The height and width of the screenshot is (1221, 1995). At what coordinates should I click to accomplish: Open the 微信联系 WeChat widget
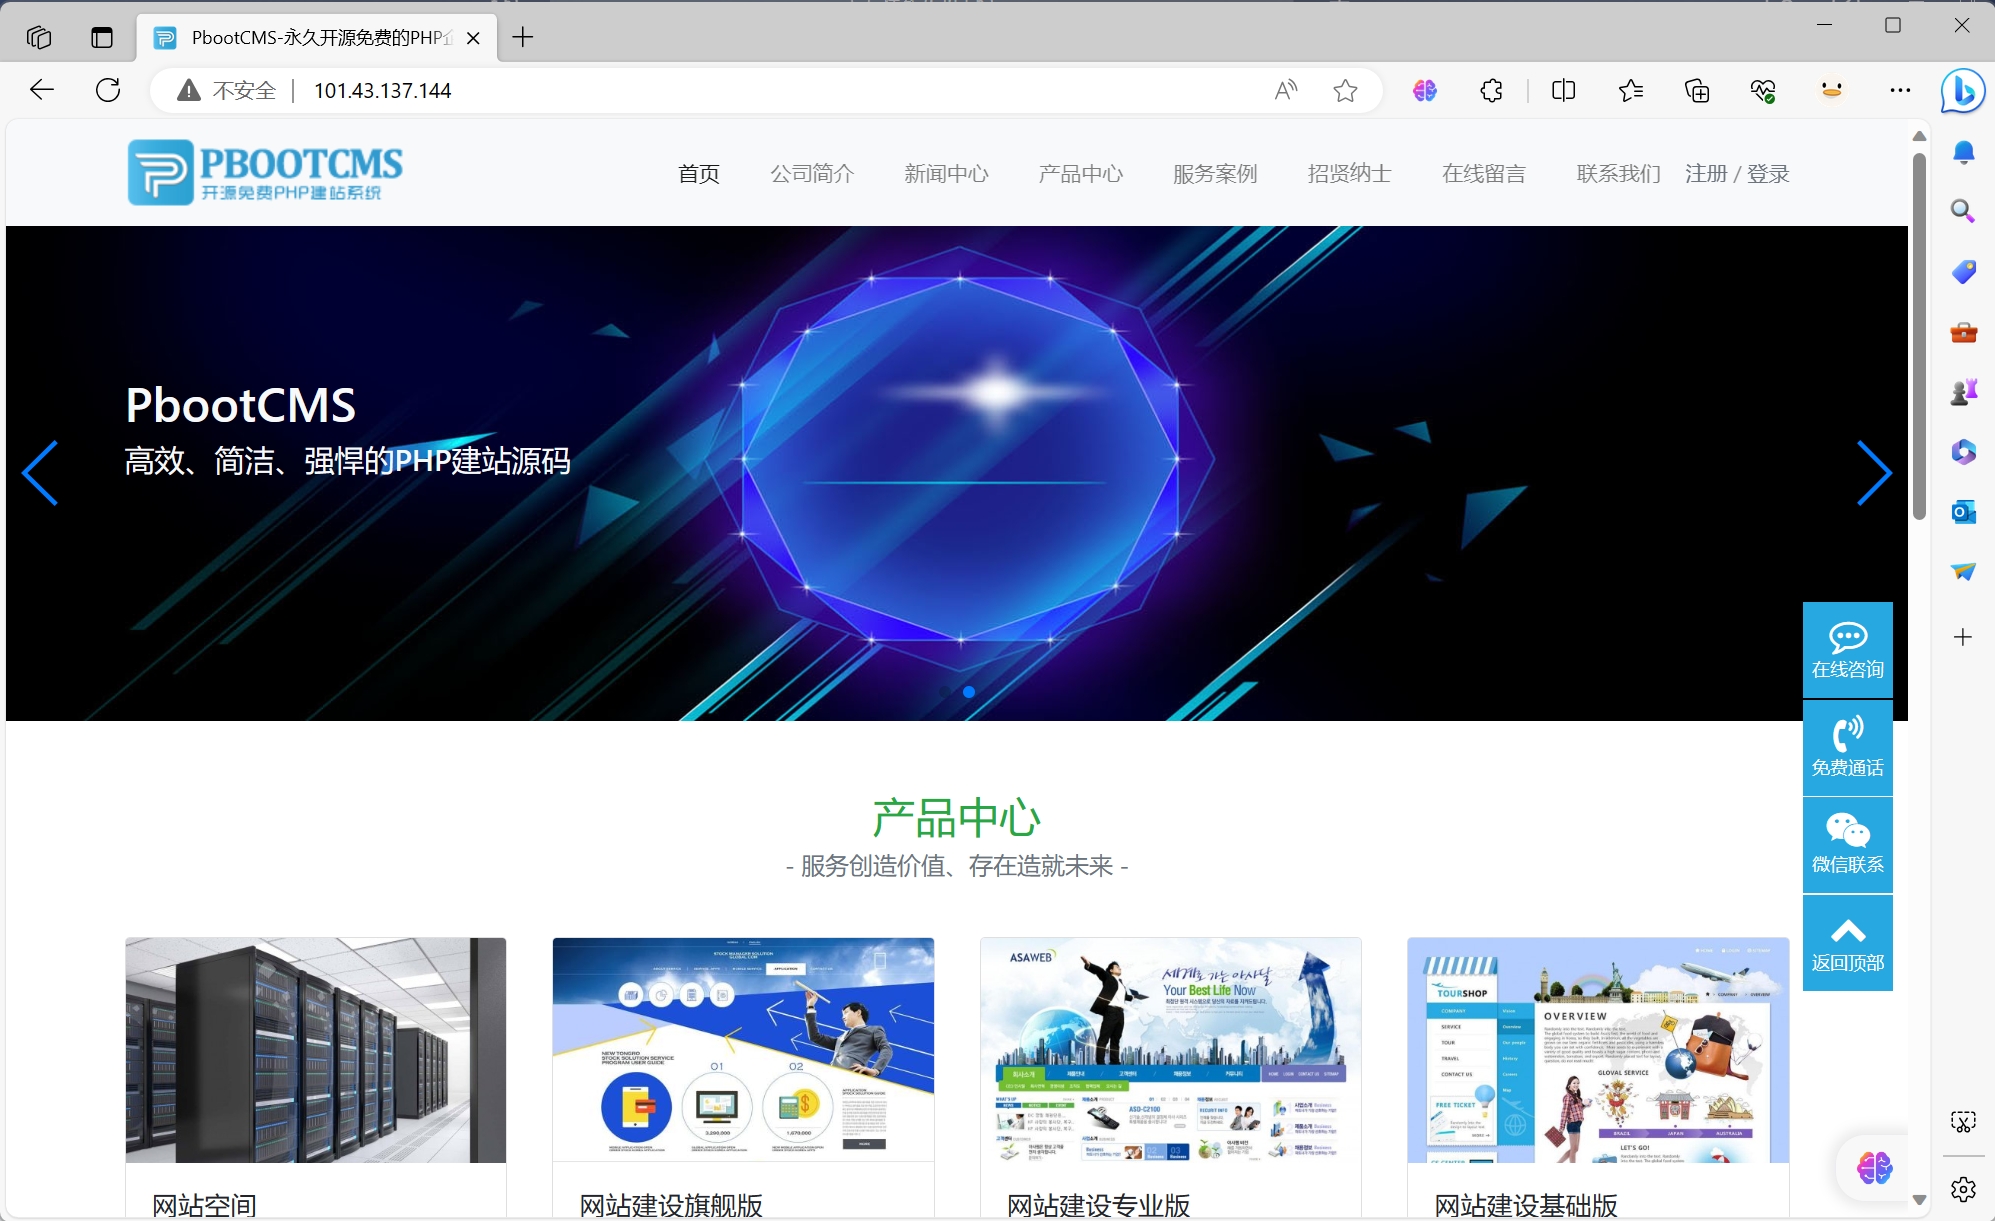pos(1847,844)
